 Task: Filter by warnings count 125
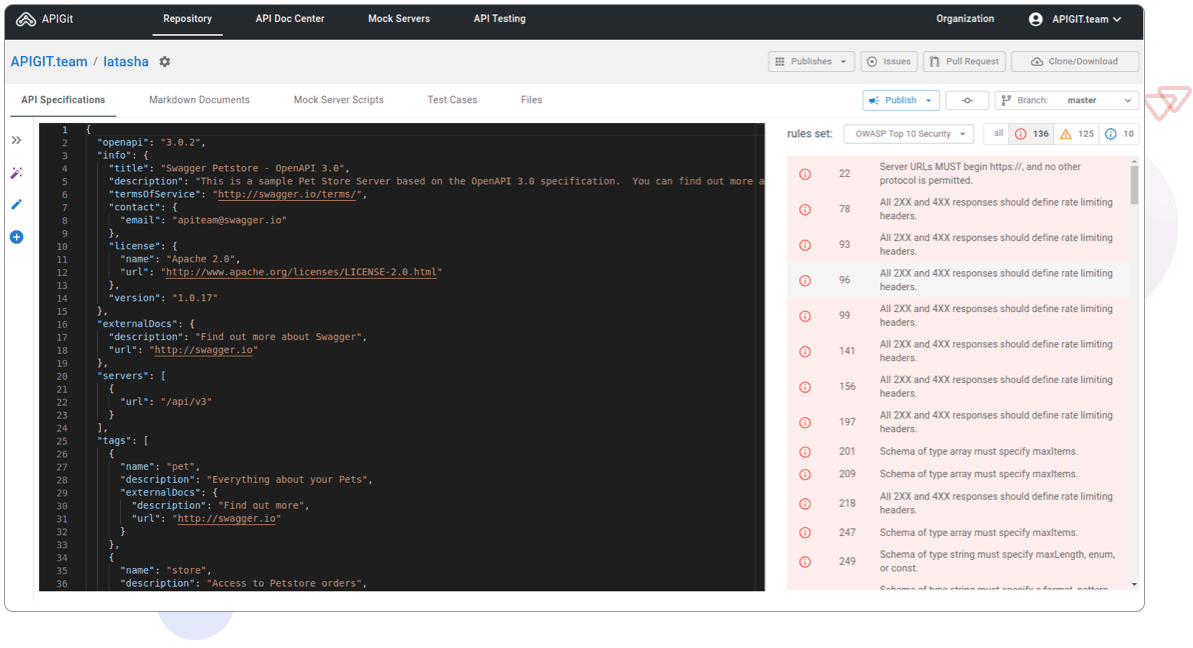tap(1077, 134)
